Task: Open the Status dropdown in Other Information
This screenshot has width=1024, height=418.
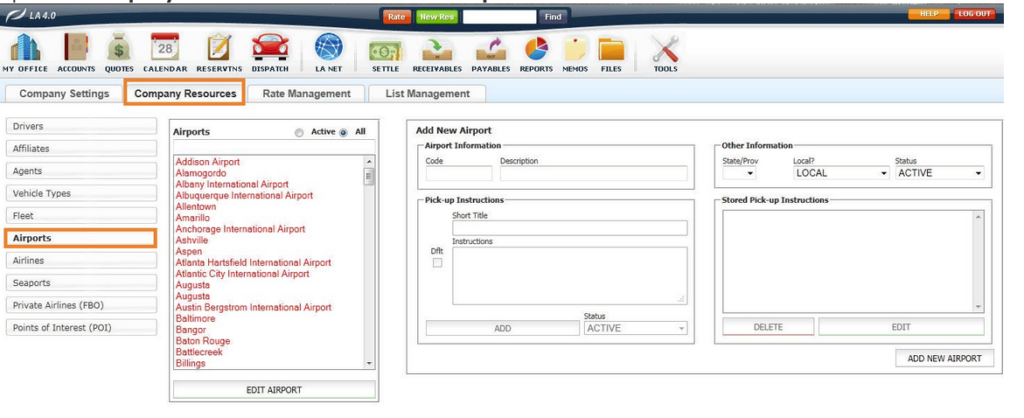Action: 938,173
